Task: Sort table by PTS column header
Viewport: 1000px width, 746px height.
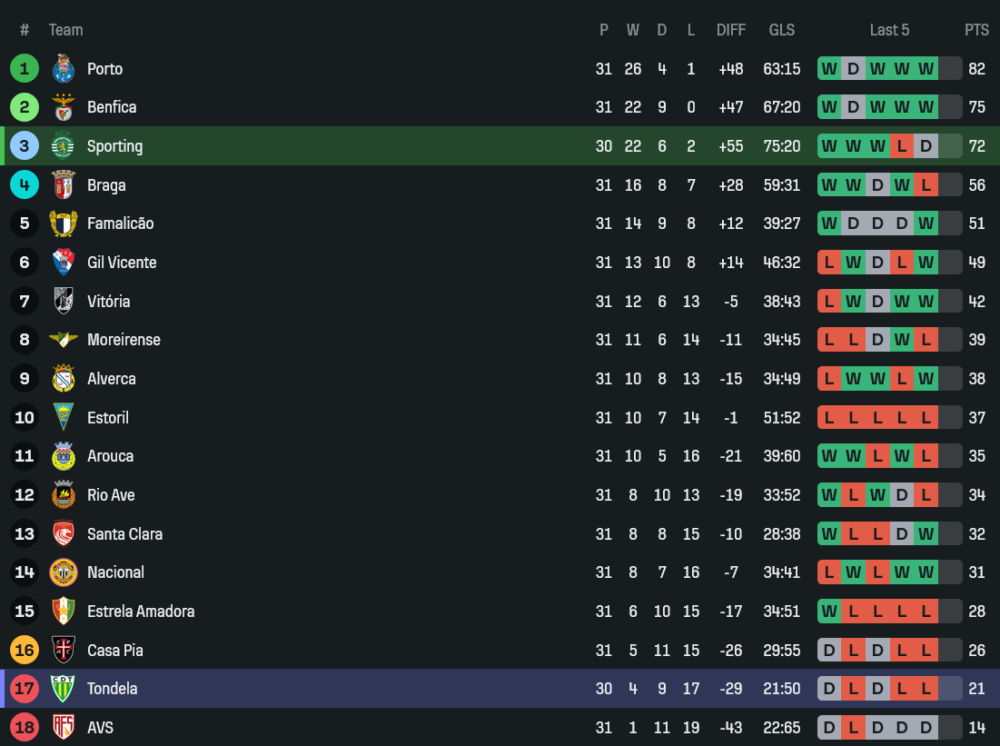Action: coord(976,30)
